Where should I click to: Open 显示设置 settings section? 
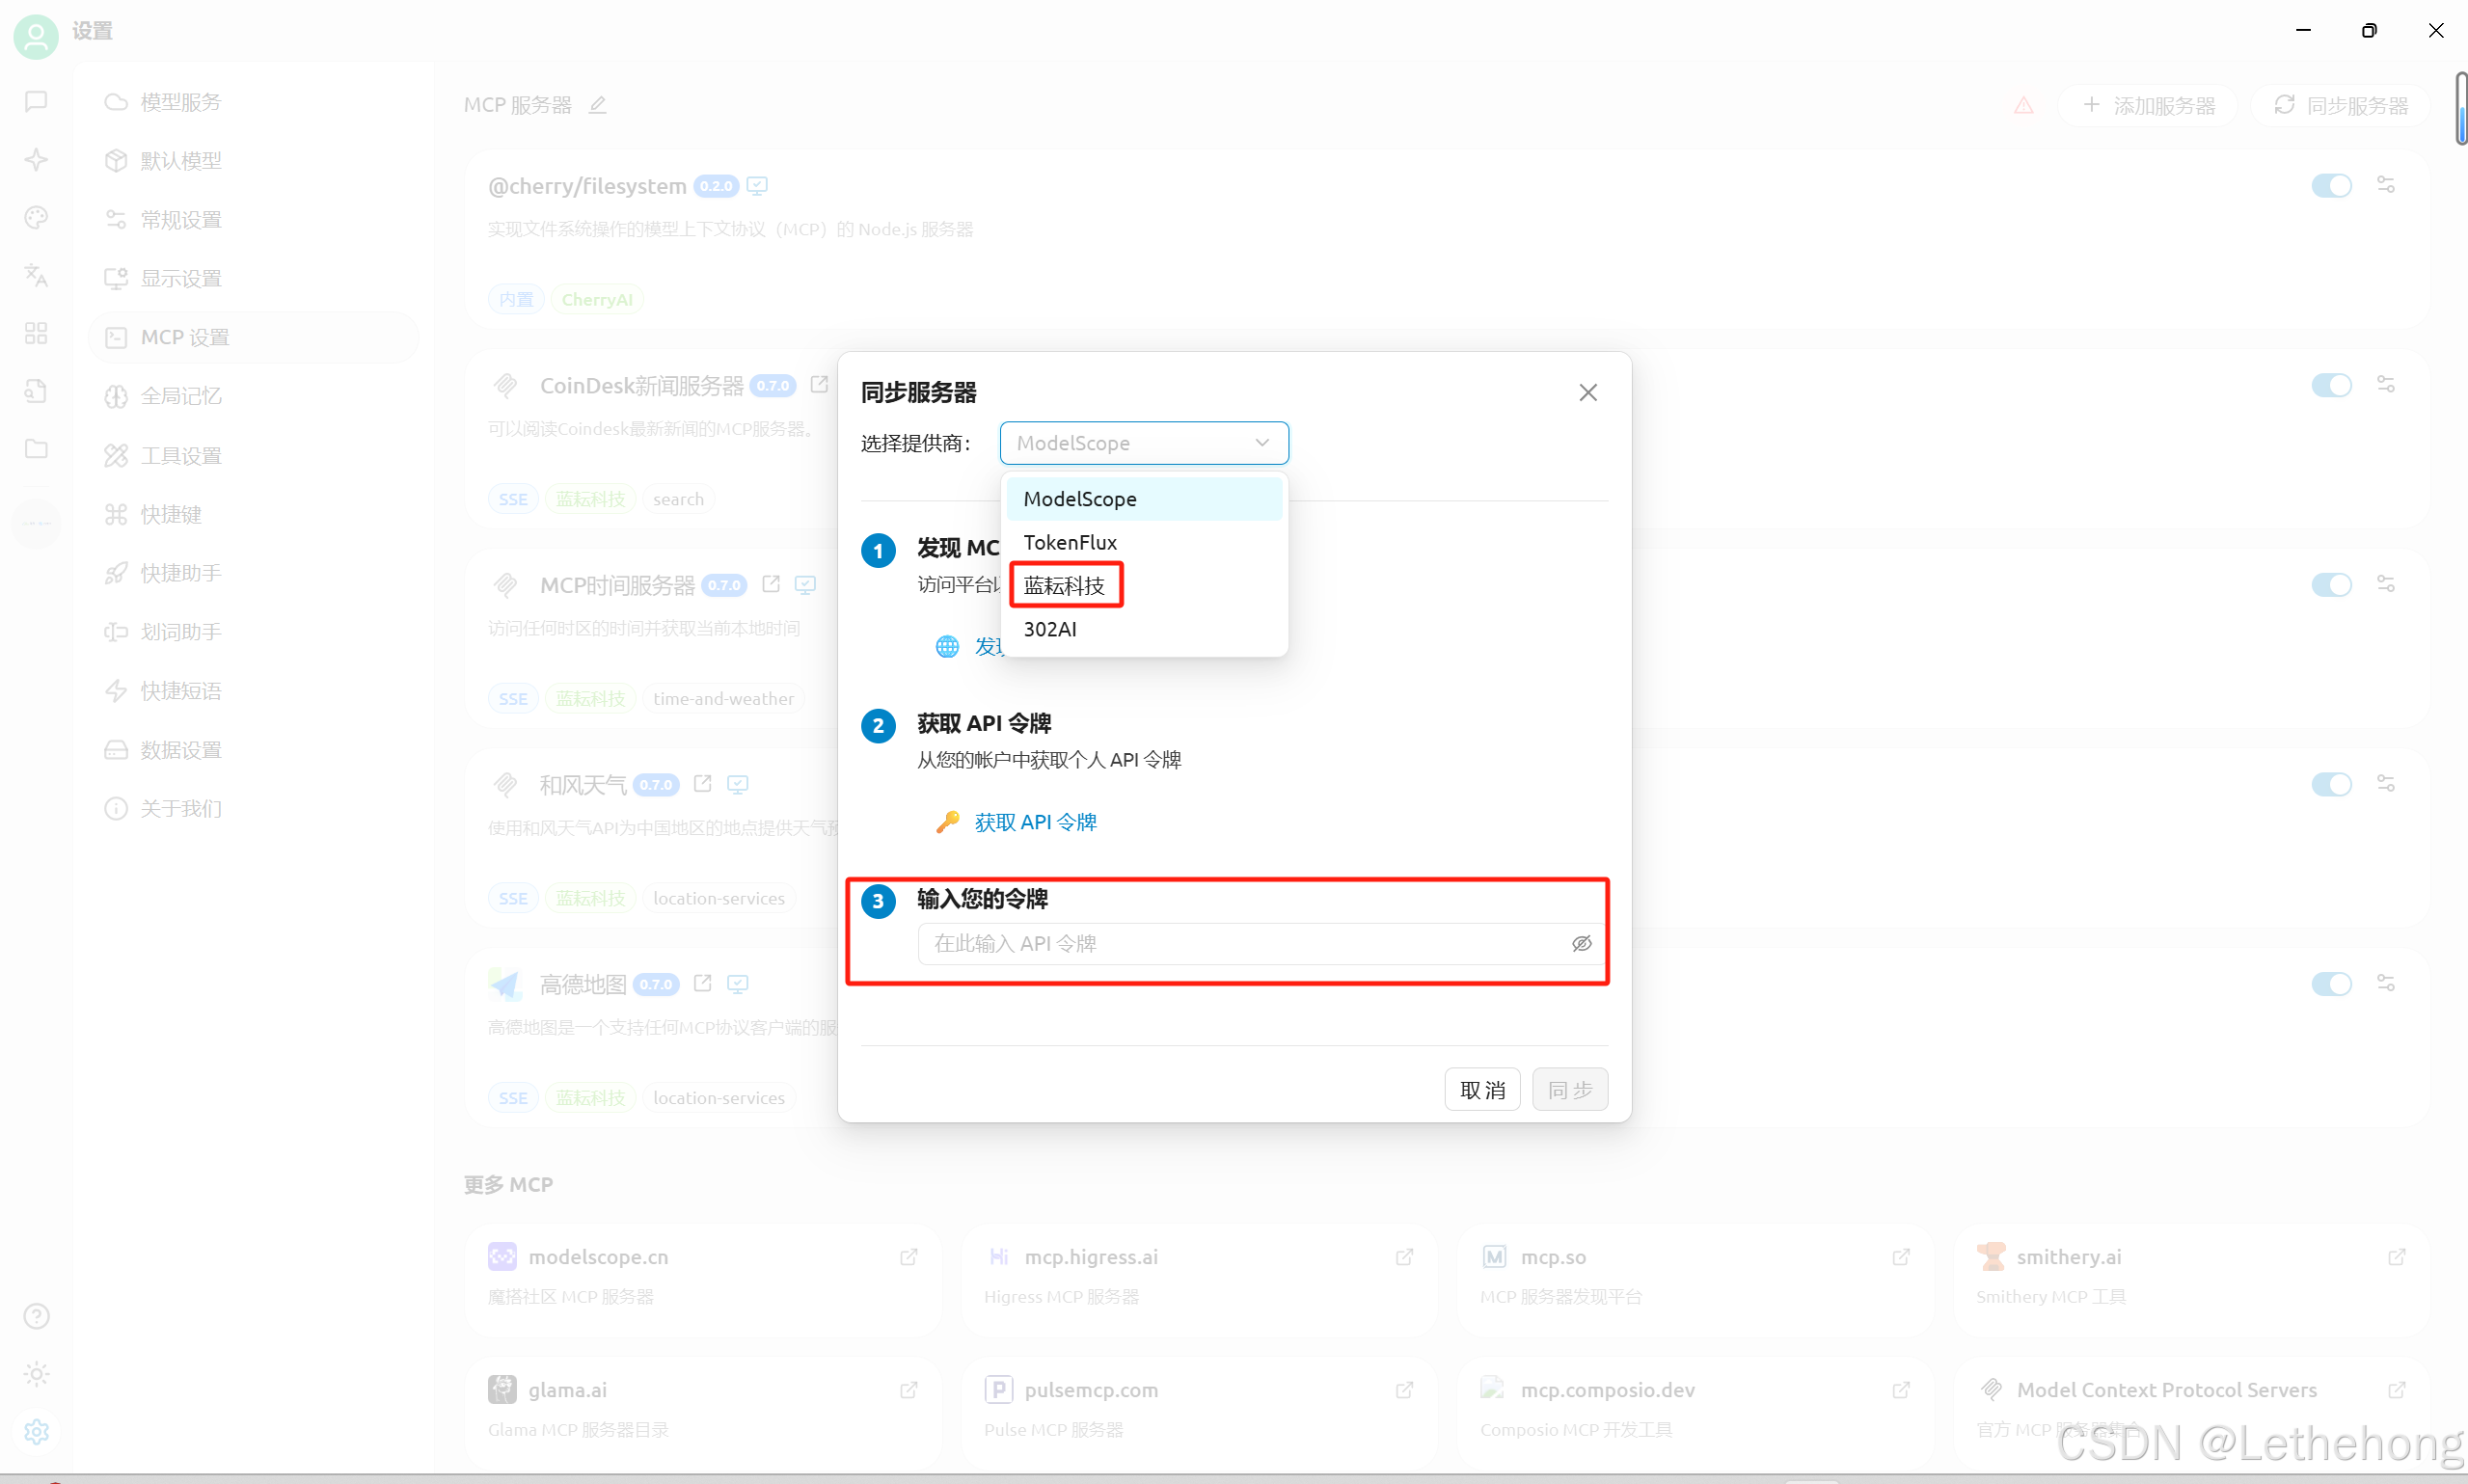coord(254,279)
